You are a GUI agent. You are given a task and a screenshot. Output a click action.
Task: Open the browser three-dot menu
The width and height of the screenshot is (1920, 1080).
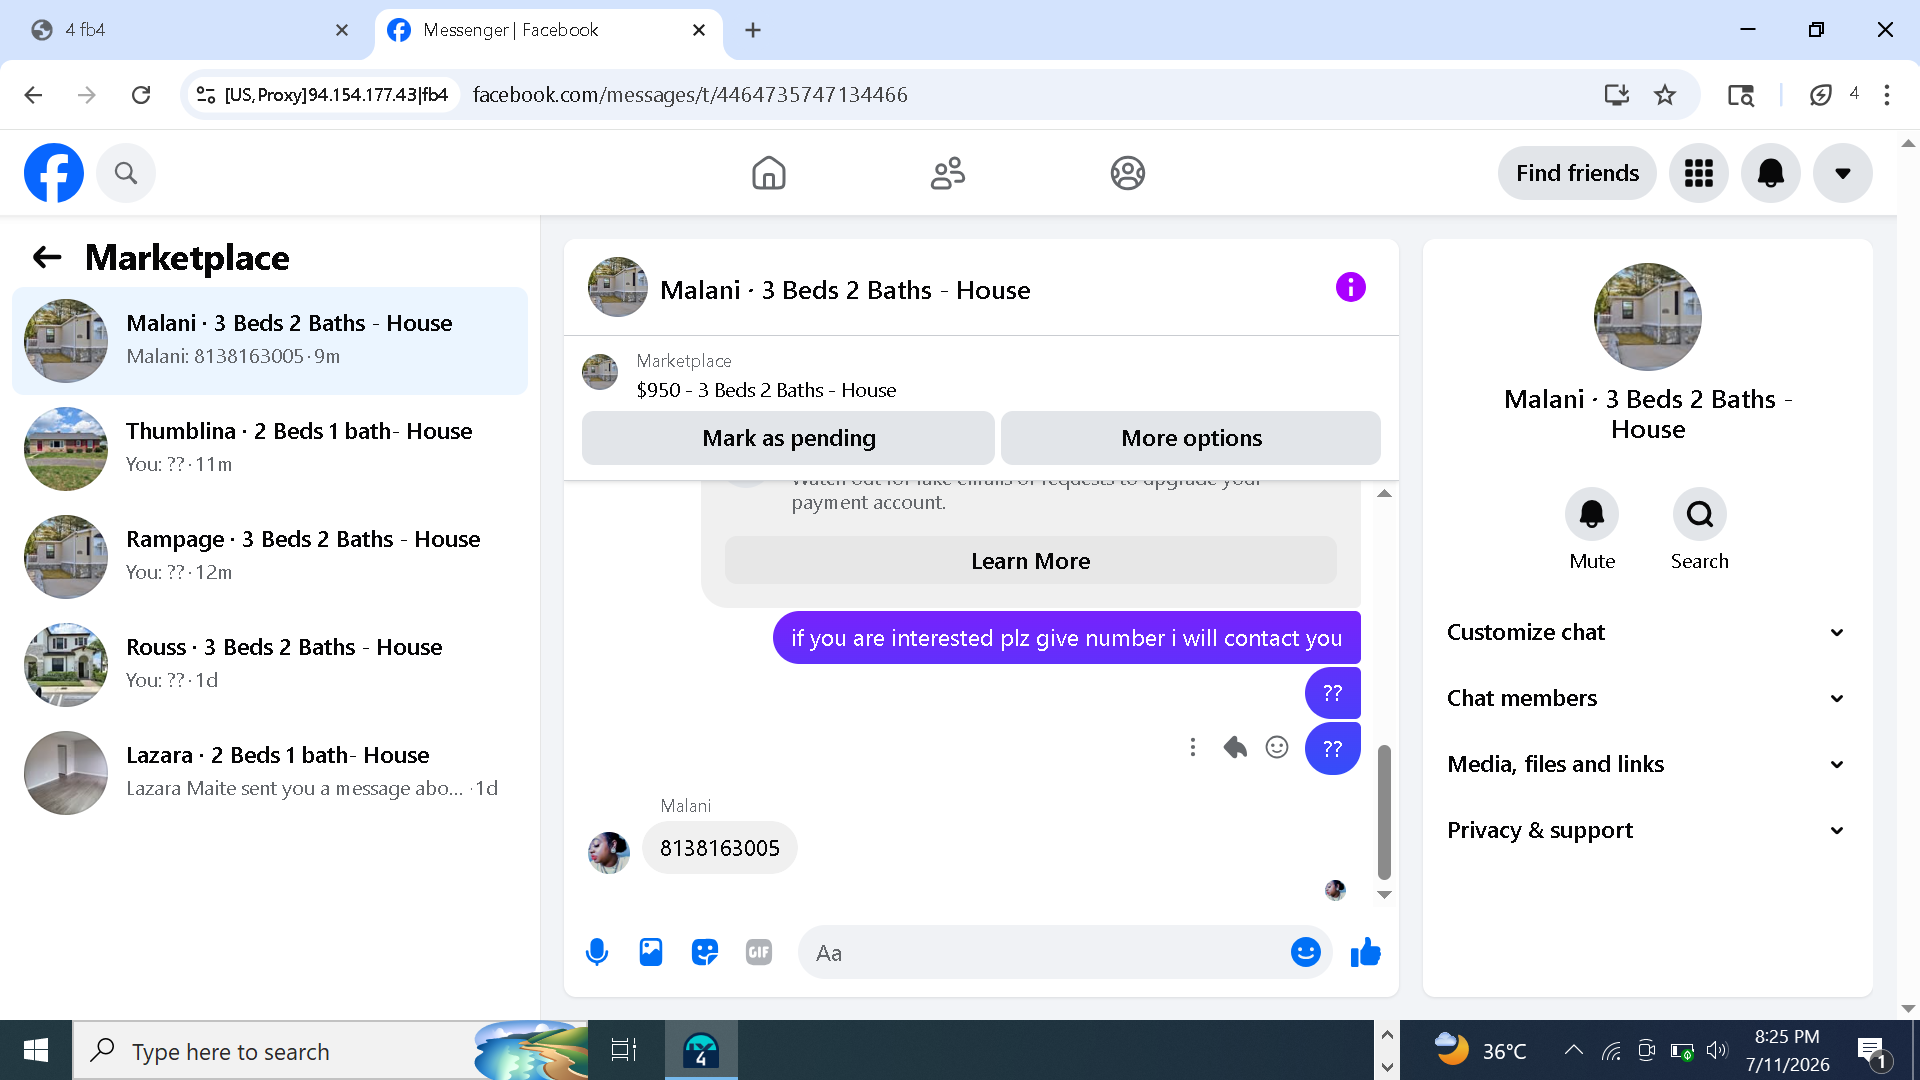(x=1887, y=95)
